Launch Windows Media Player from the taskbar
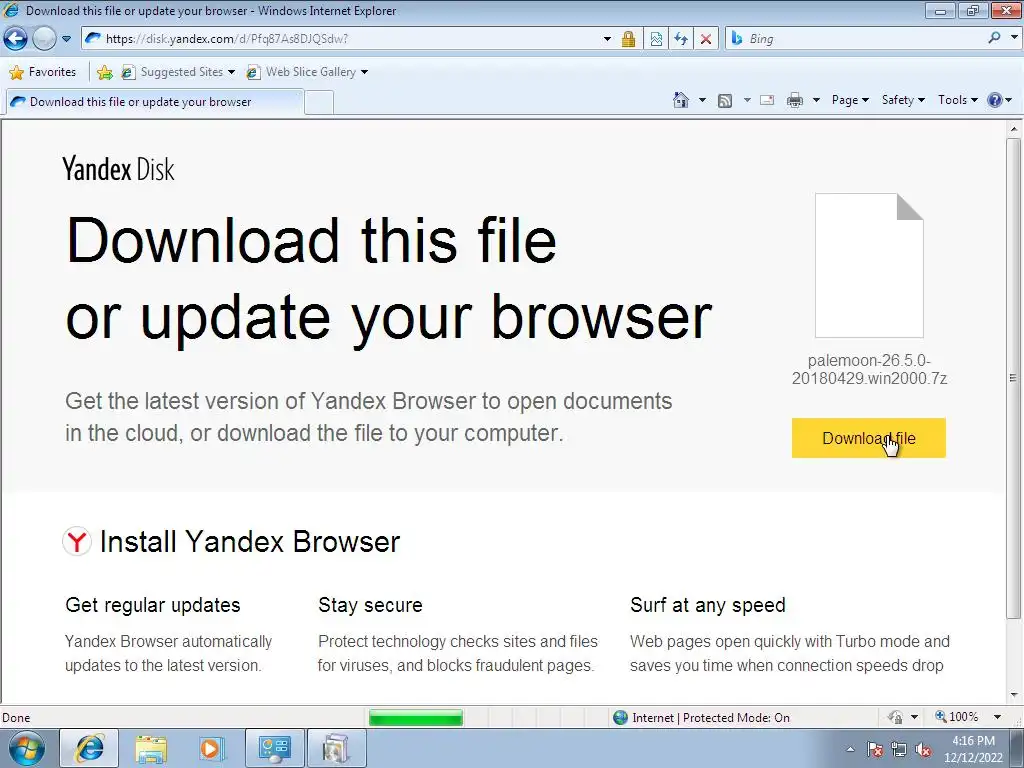Screen dimensions: 1024x768 (212, 748)
